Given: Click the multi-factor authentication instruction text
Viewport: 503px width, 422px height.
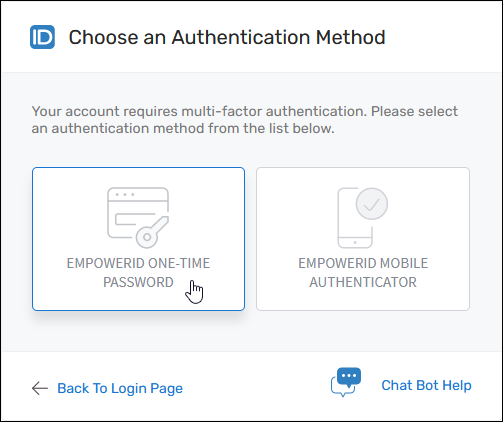Looking at the screenshot, I should 245,120.
